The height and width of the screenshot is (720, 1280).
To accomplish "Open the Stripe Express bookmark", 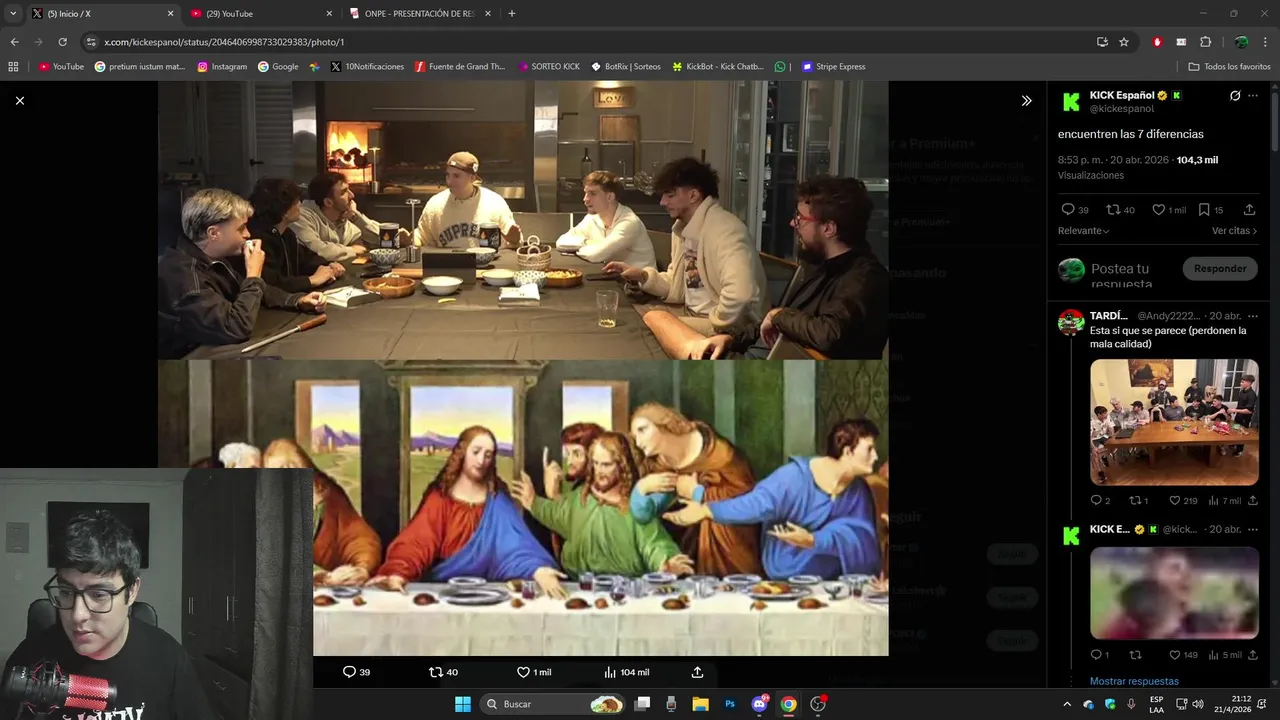I will tap(834, 67).
